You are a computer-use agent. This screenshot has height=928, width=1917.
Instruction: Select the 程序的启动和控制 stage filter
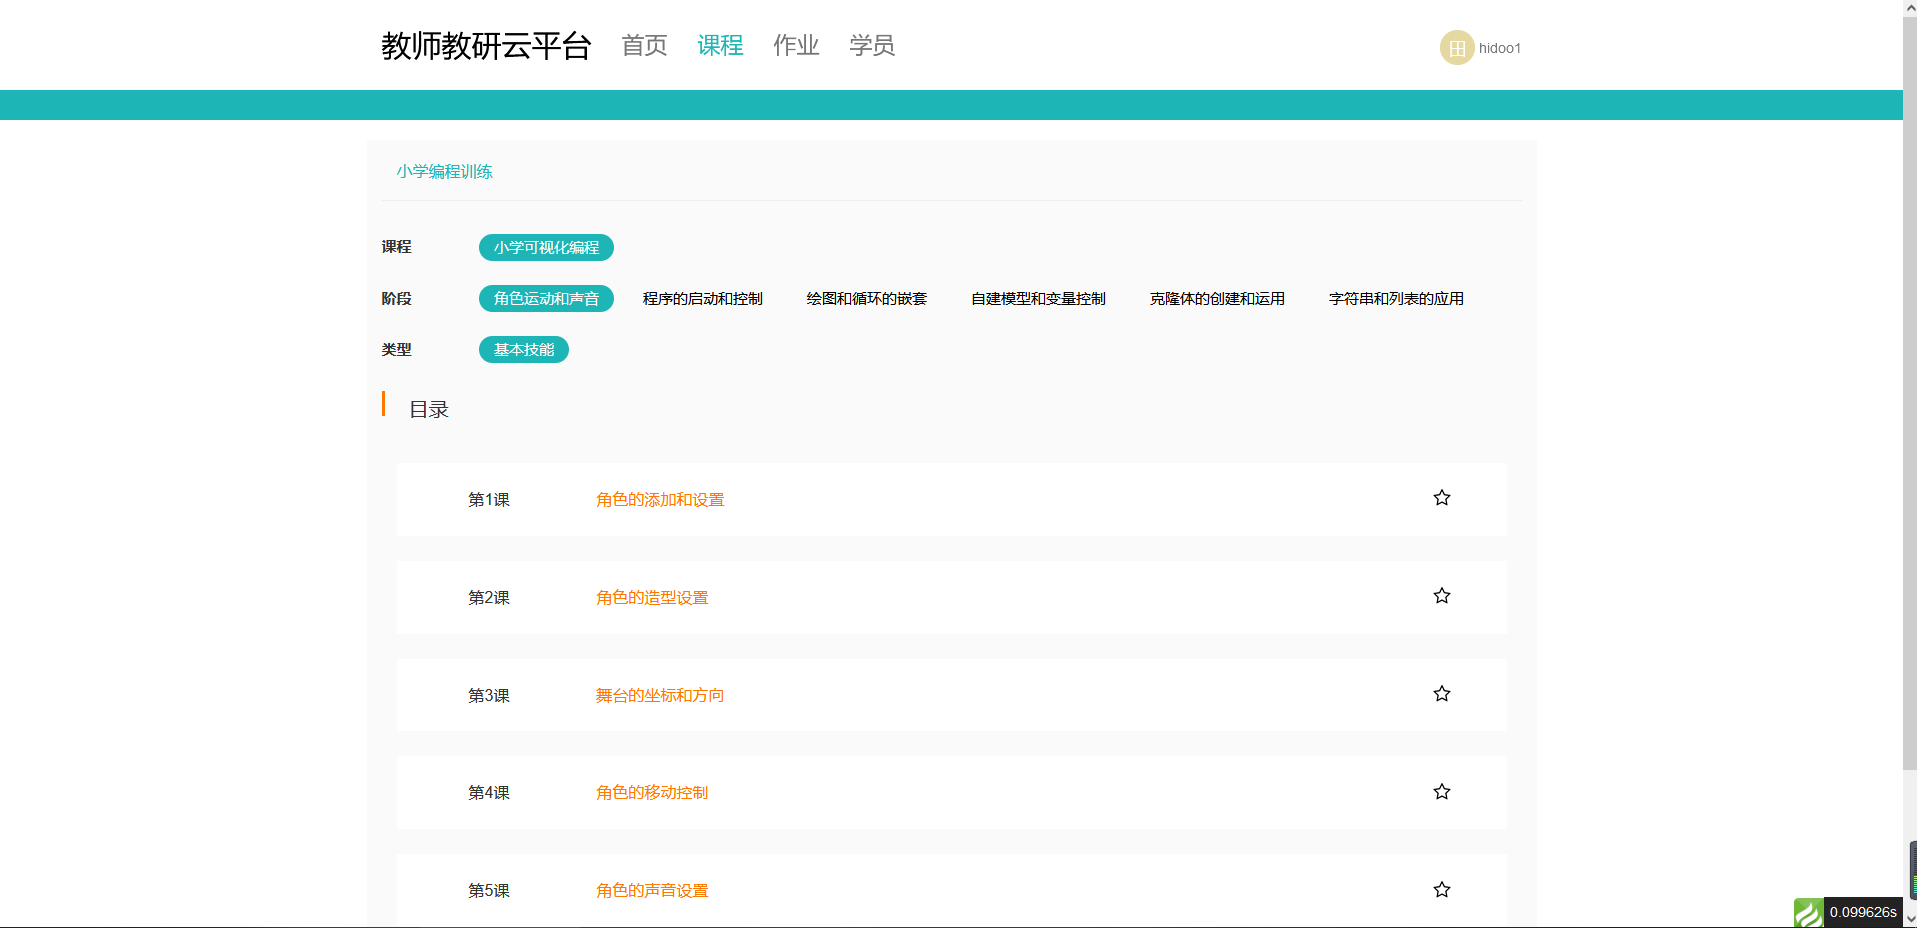[702, 299]
